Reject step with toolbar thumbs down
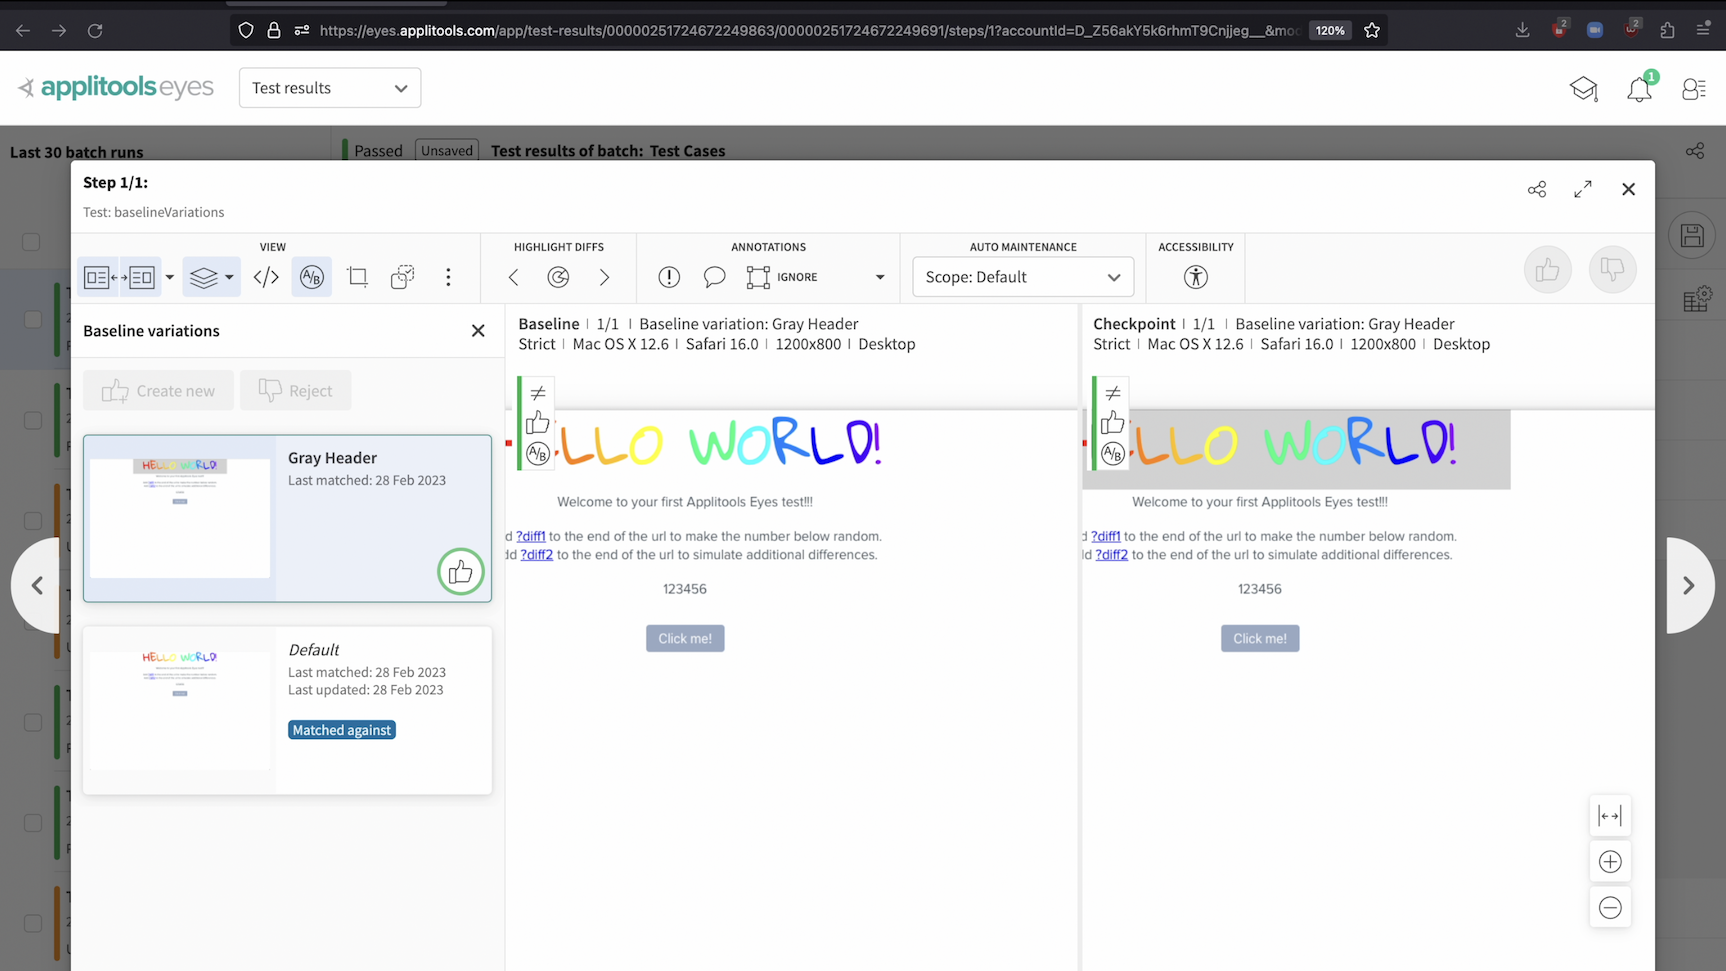This screenshot has height=971, width=1726. 1612,270
